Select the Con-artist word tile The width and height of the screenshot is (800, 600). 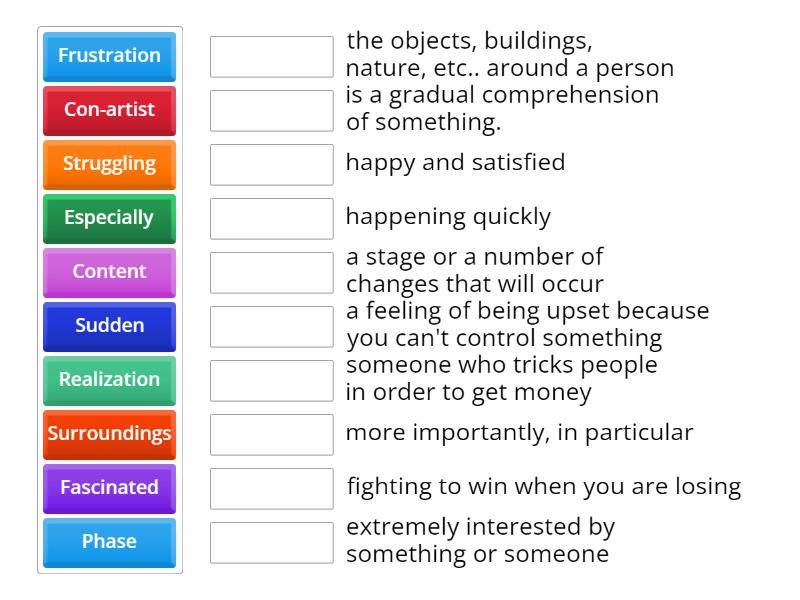point(109,111)
